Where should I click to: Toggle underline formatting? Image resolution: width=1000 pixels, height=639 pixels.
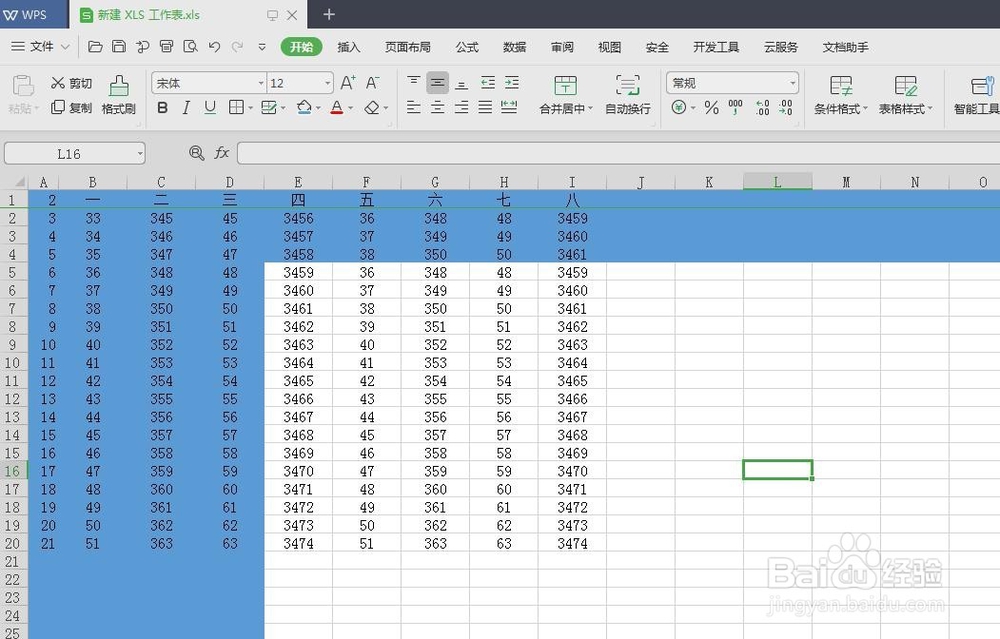[x=210, y=107]
